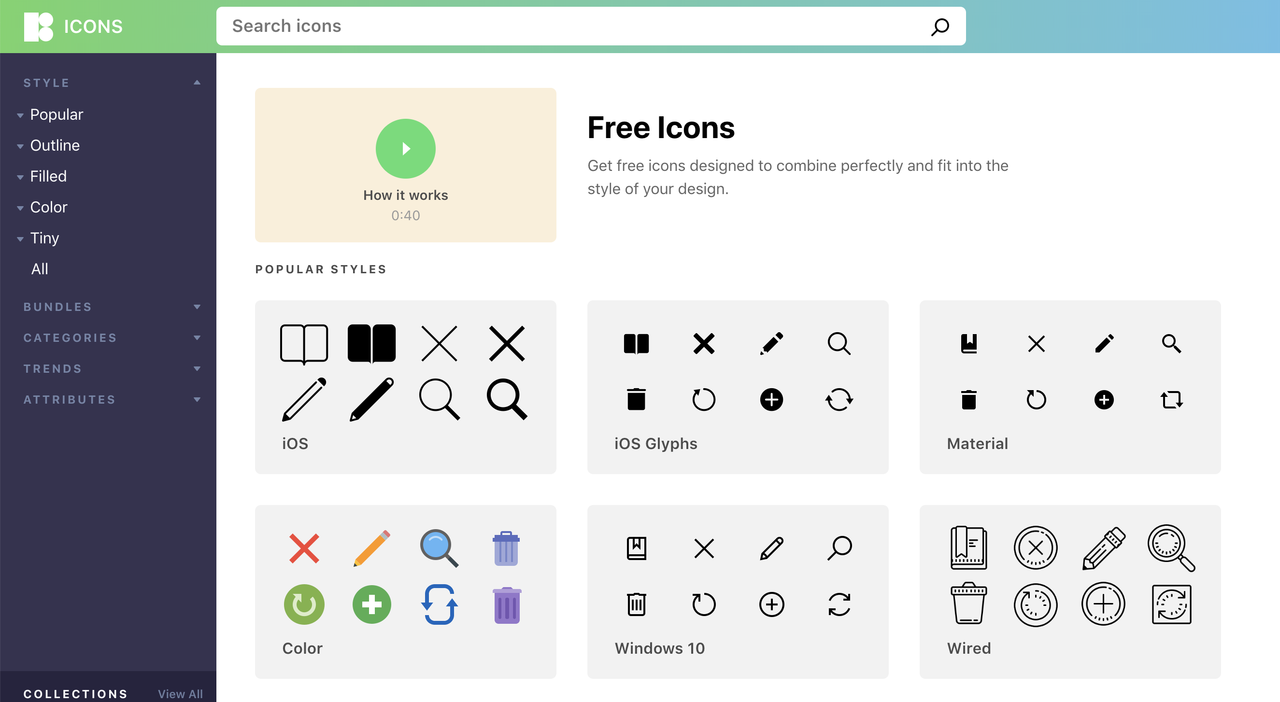Screen dimensions: 1280x702
Task: Click the blue magnifier icon in Color card
Action: (439, 548)
